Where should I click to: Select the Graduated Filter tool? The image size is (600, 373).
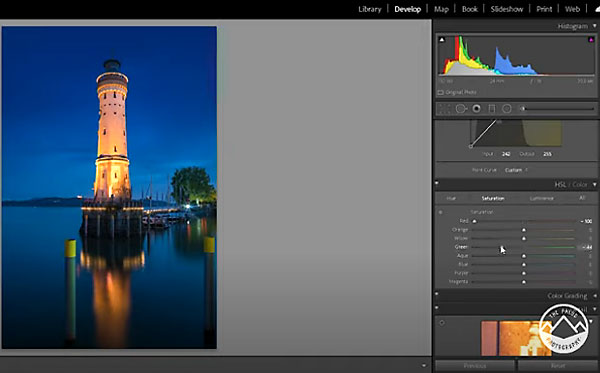tap(492, 109)
